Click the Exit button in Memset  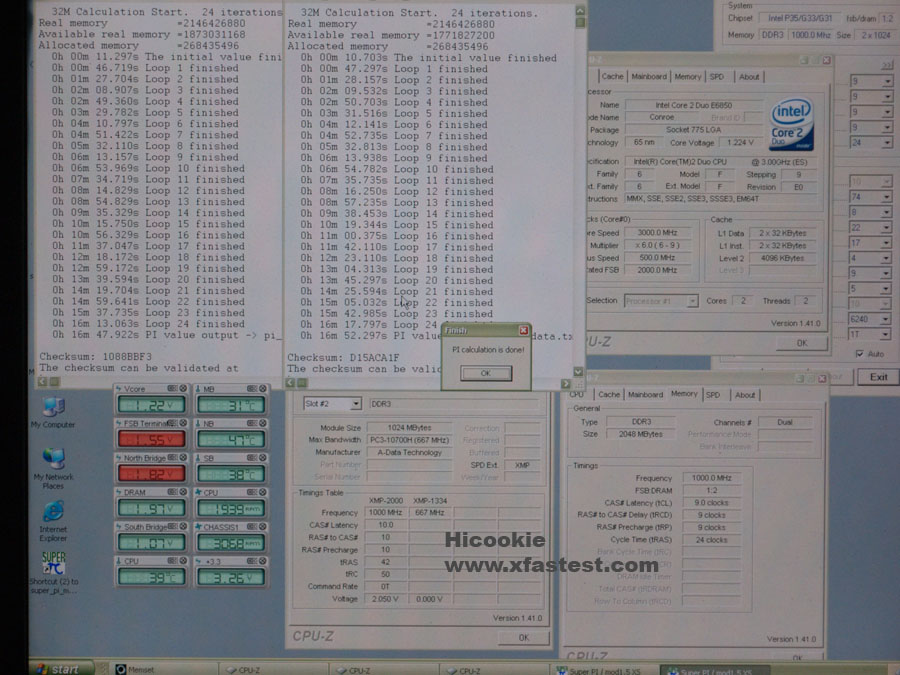click(x=878, y=377)
